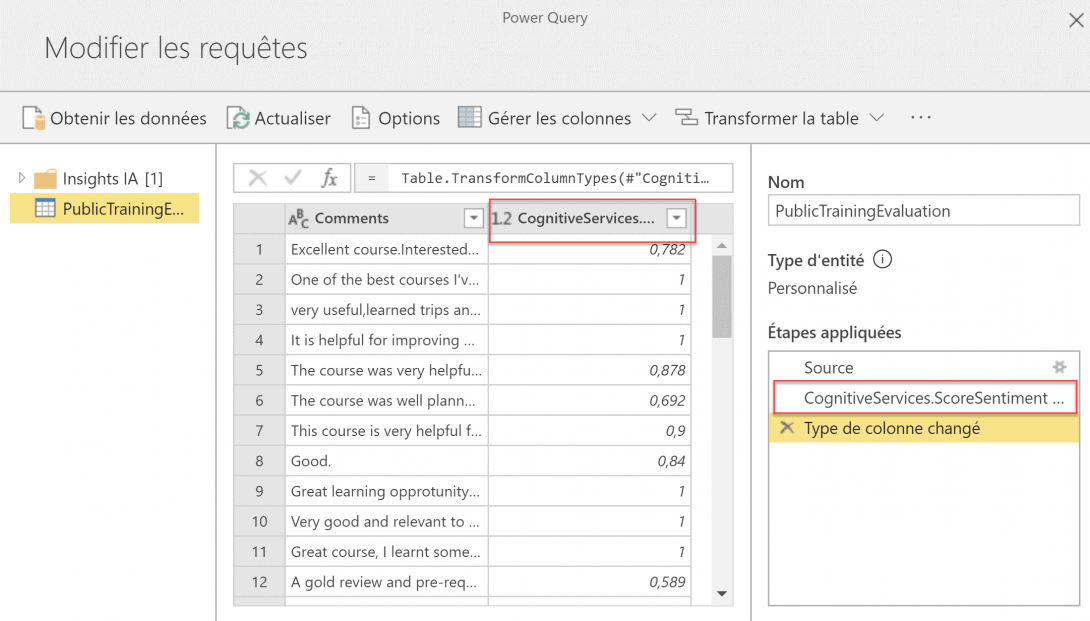Click the vertical scrollbar of the data grid
1090x621 pixels.
coord(721,285)
